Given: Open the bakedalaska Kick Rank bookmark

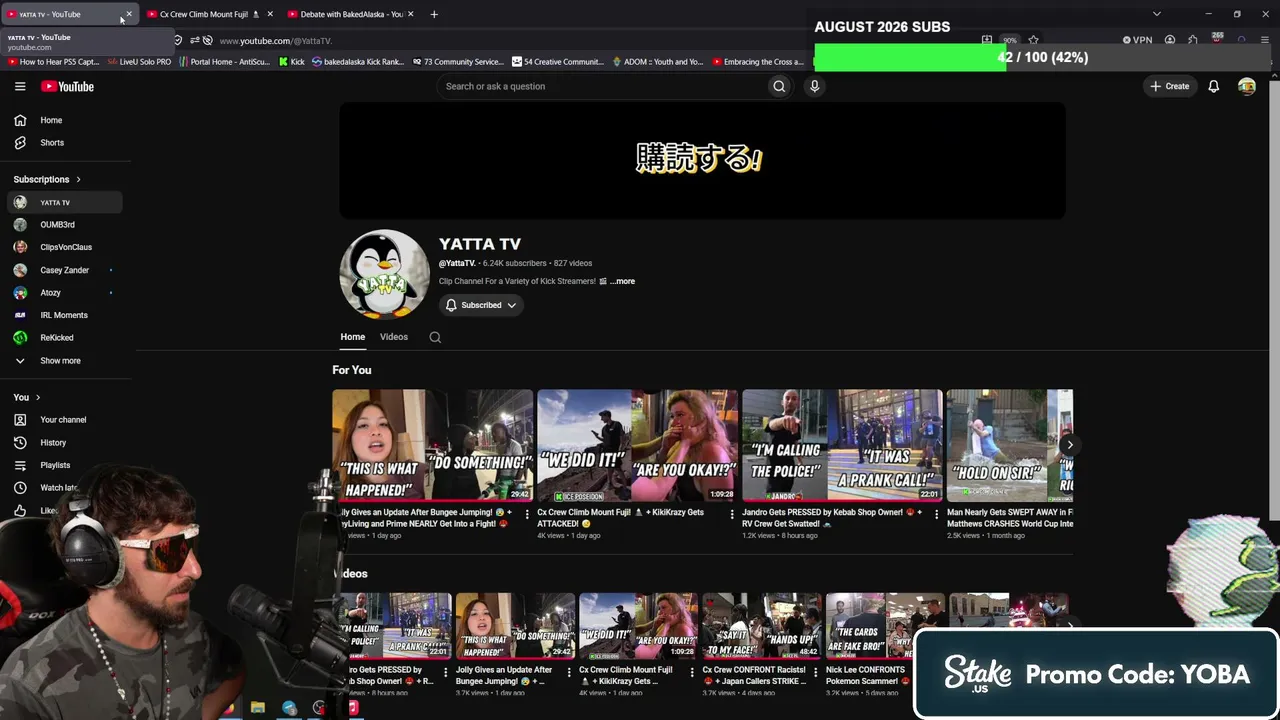Looking at the screenshot, I should click(x=358, y=62).
